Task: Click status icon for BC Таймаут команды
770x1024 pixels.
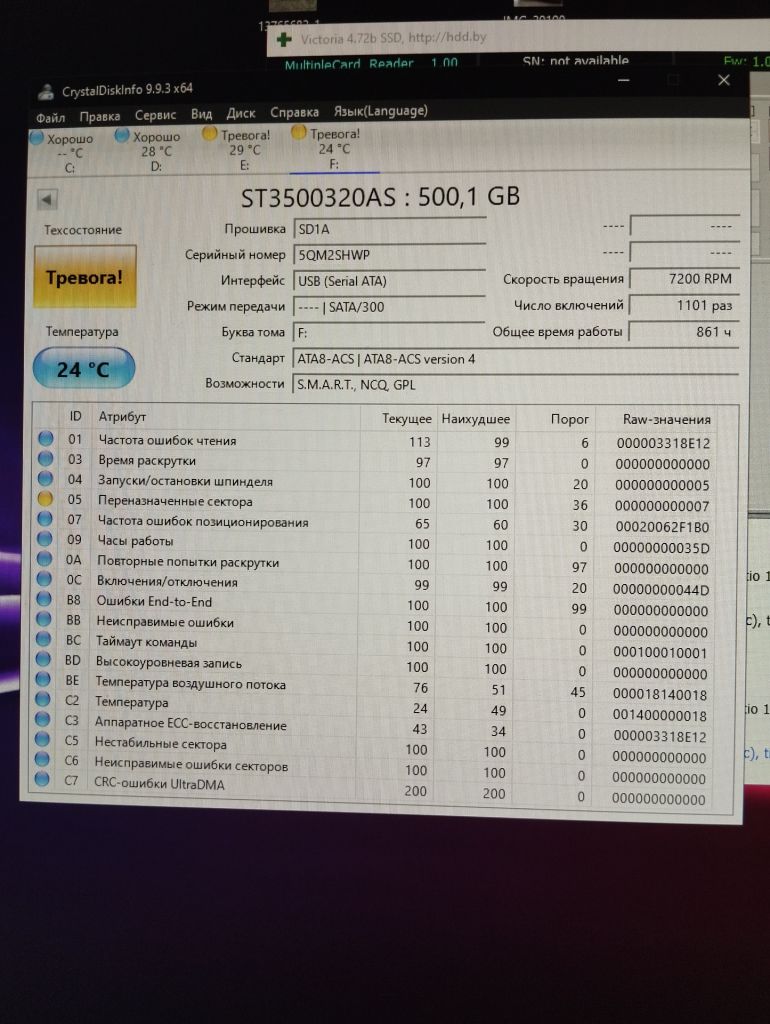Action: pyautogui.click(x=44, y=639)
